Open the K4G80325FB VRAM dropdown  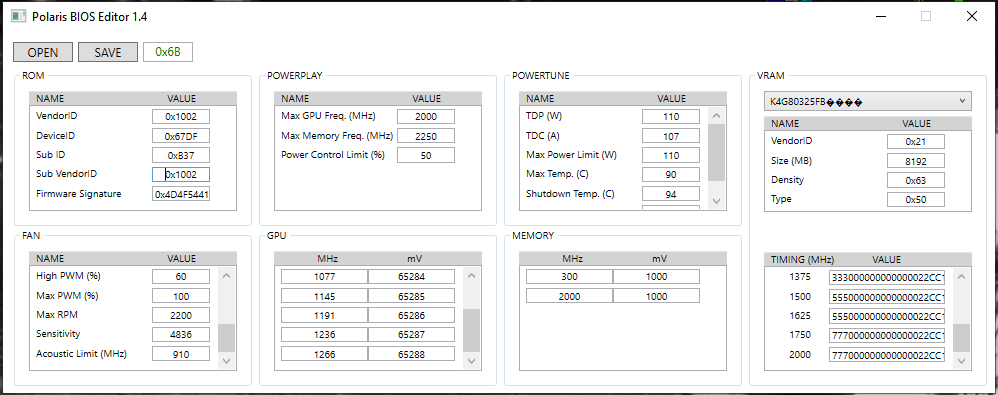click(868, 100)
